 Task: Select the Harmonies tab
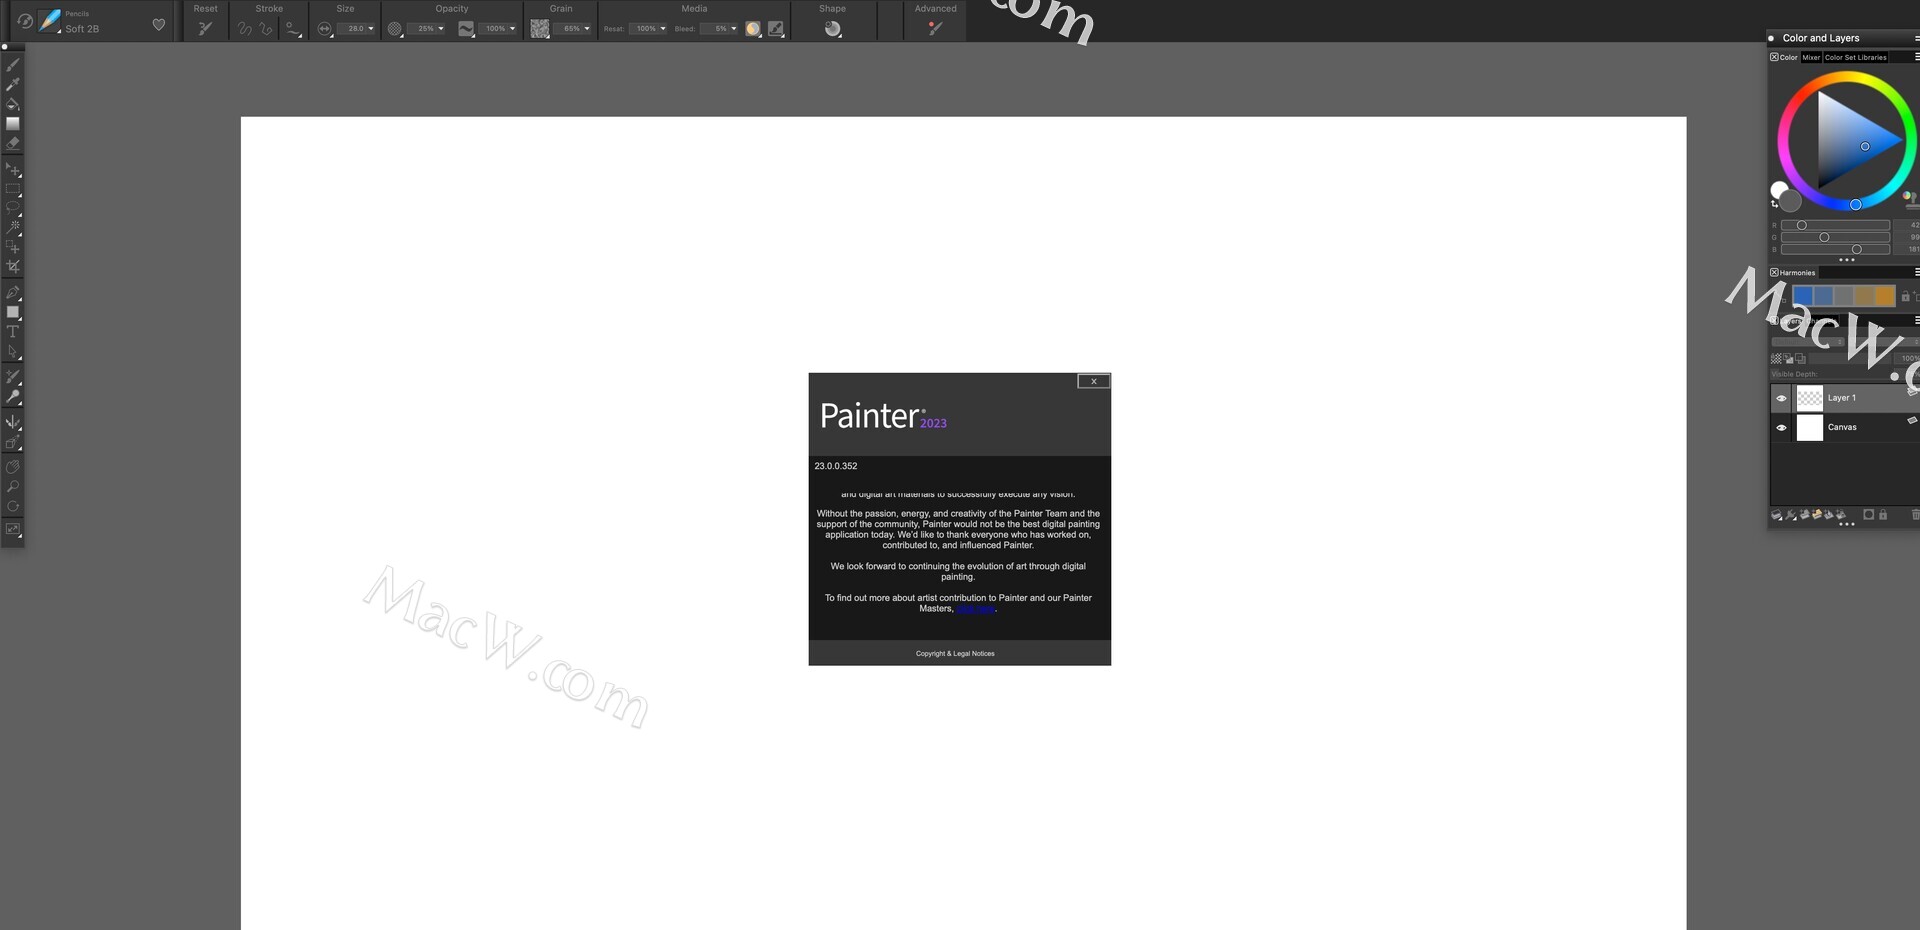tap(1797, 272)
